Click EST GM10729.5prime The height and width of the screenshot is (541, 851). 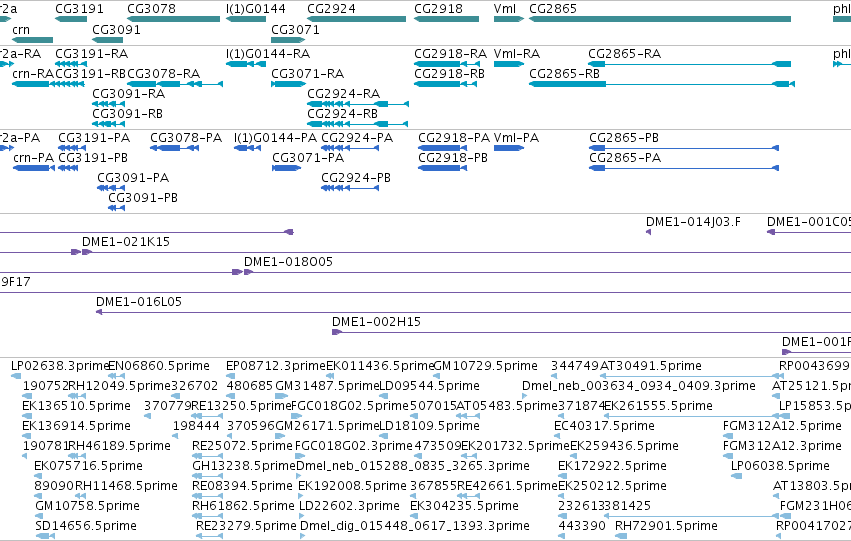click(485, 366)
